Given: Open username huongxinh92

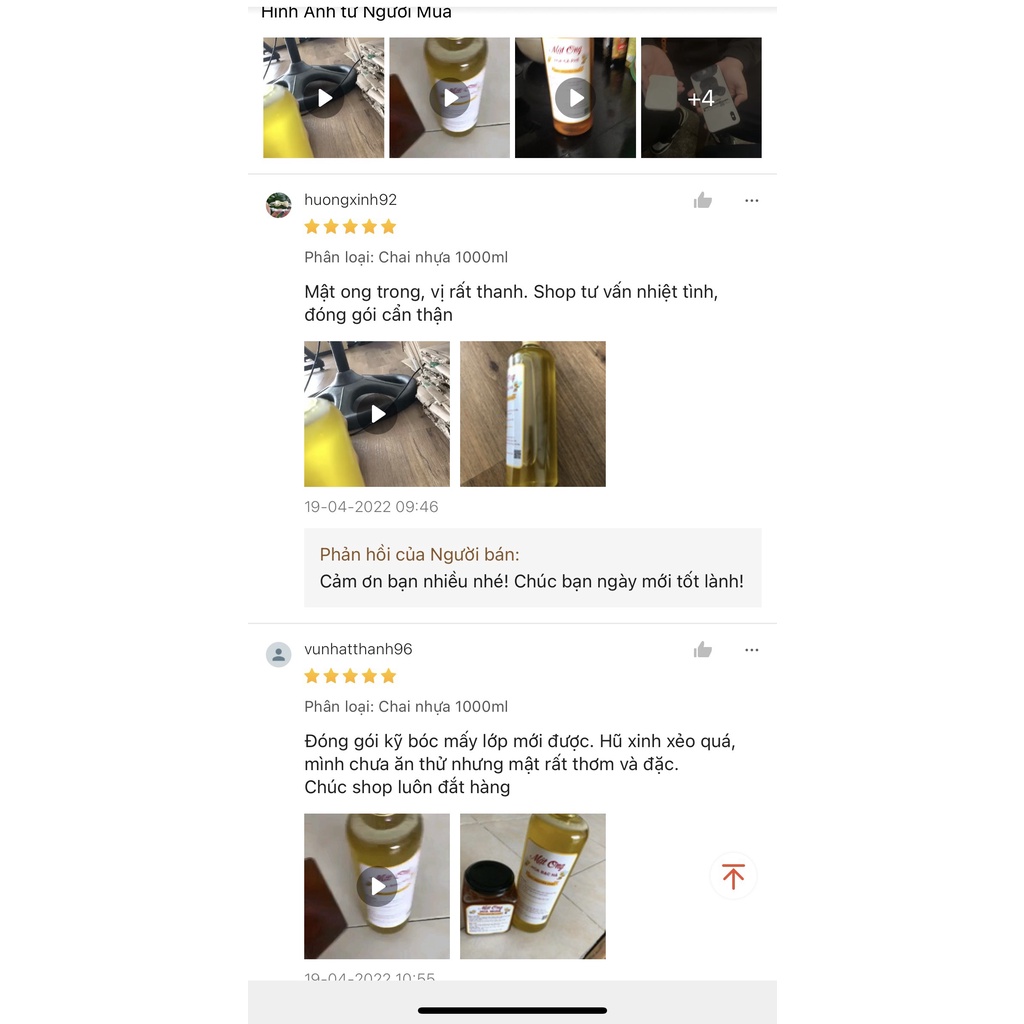Looking at the screenshot, I should 351,199.
